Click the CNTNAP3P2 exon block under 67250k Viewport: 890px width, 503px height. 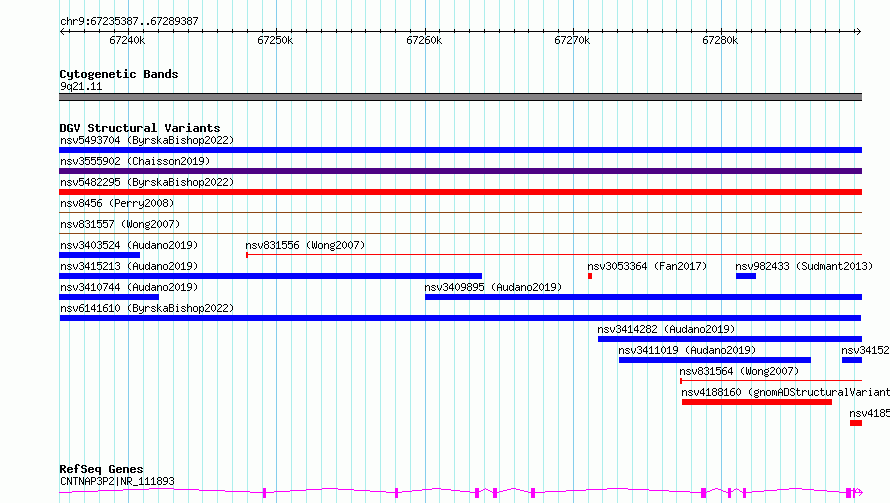(265, 492)
